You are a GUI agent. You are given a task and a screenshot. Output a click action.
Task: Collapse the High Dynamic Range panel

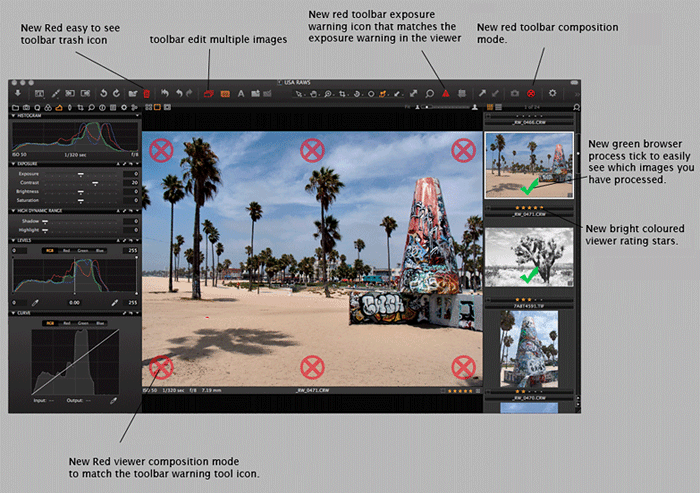point(13,211)
